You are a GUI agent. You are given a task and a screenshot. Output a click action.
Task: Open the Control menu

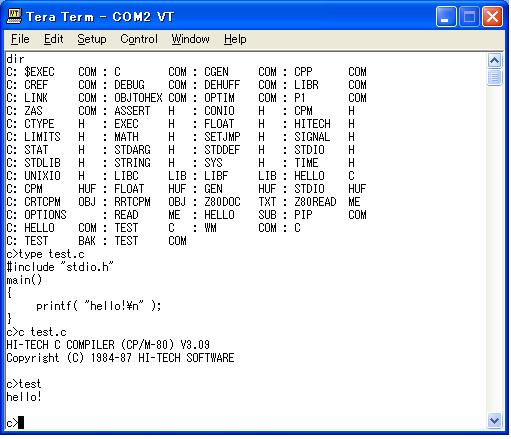click(x=139, y=39)
